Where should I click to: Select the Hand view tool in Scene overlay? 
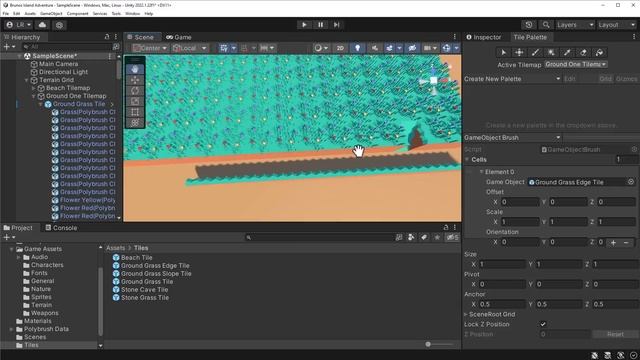(135, 69)
